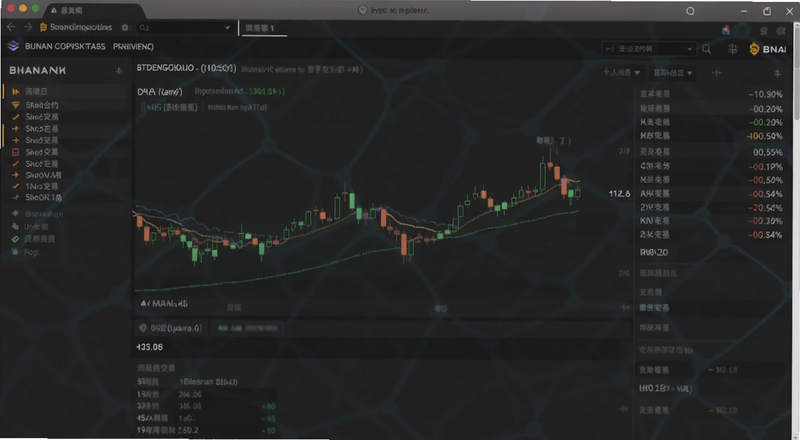
Task: Click the BHANANK sidebar heading
Action: coord(37,70)
